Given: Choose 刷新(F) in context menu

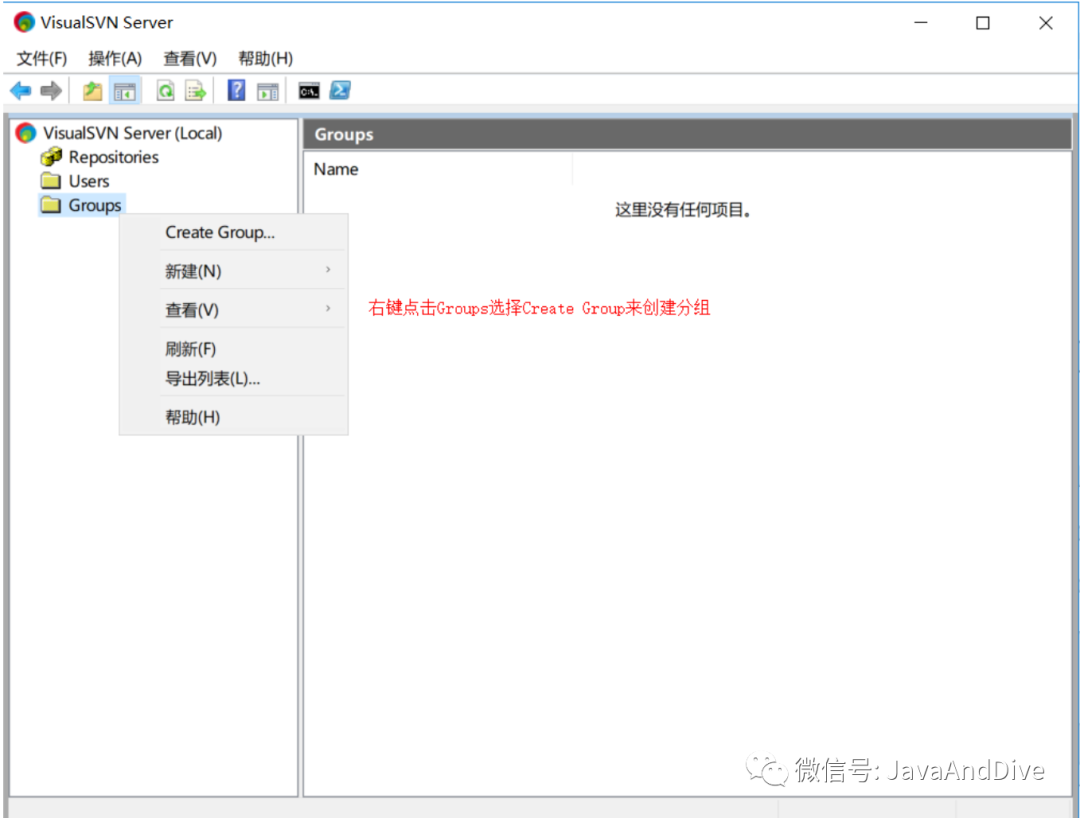Looking at the screenshot, I should (233, 348).
